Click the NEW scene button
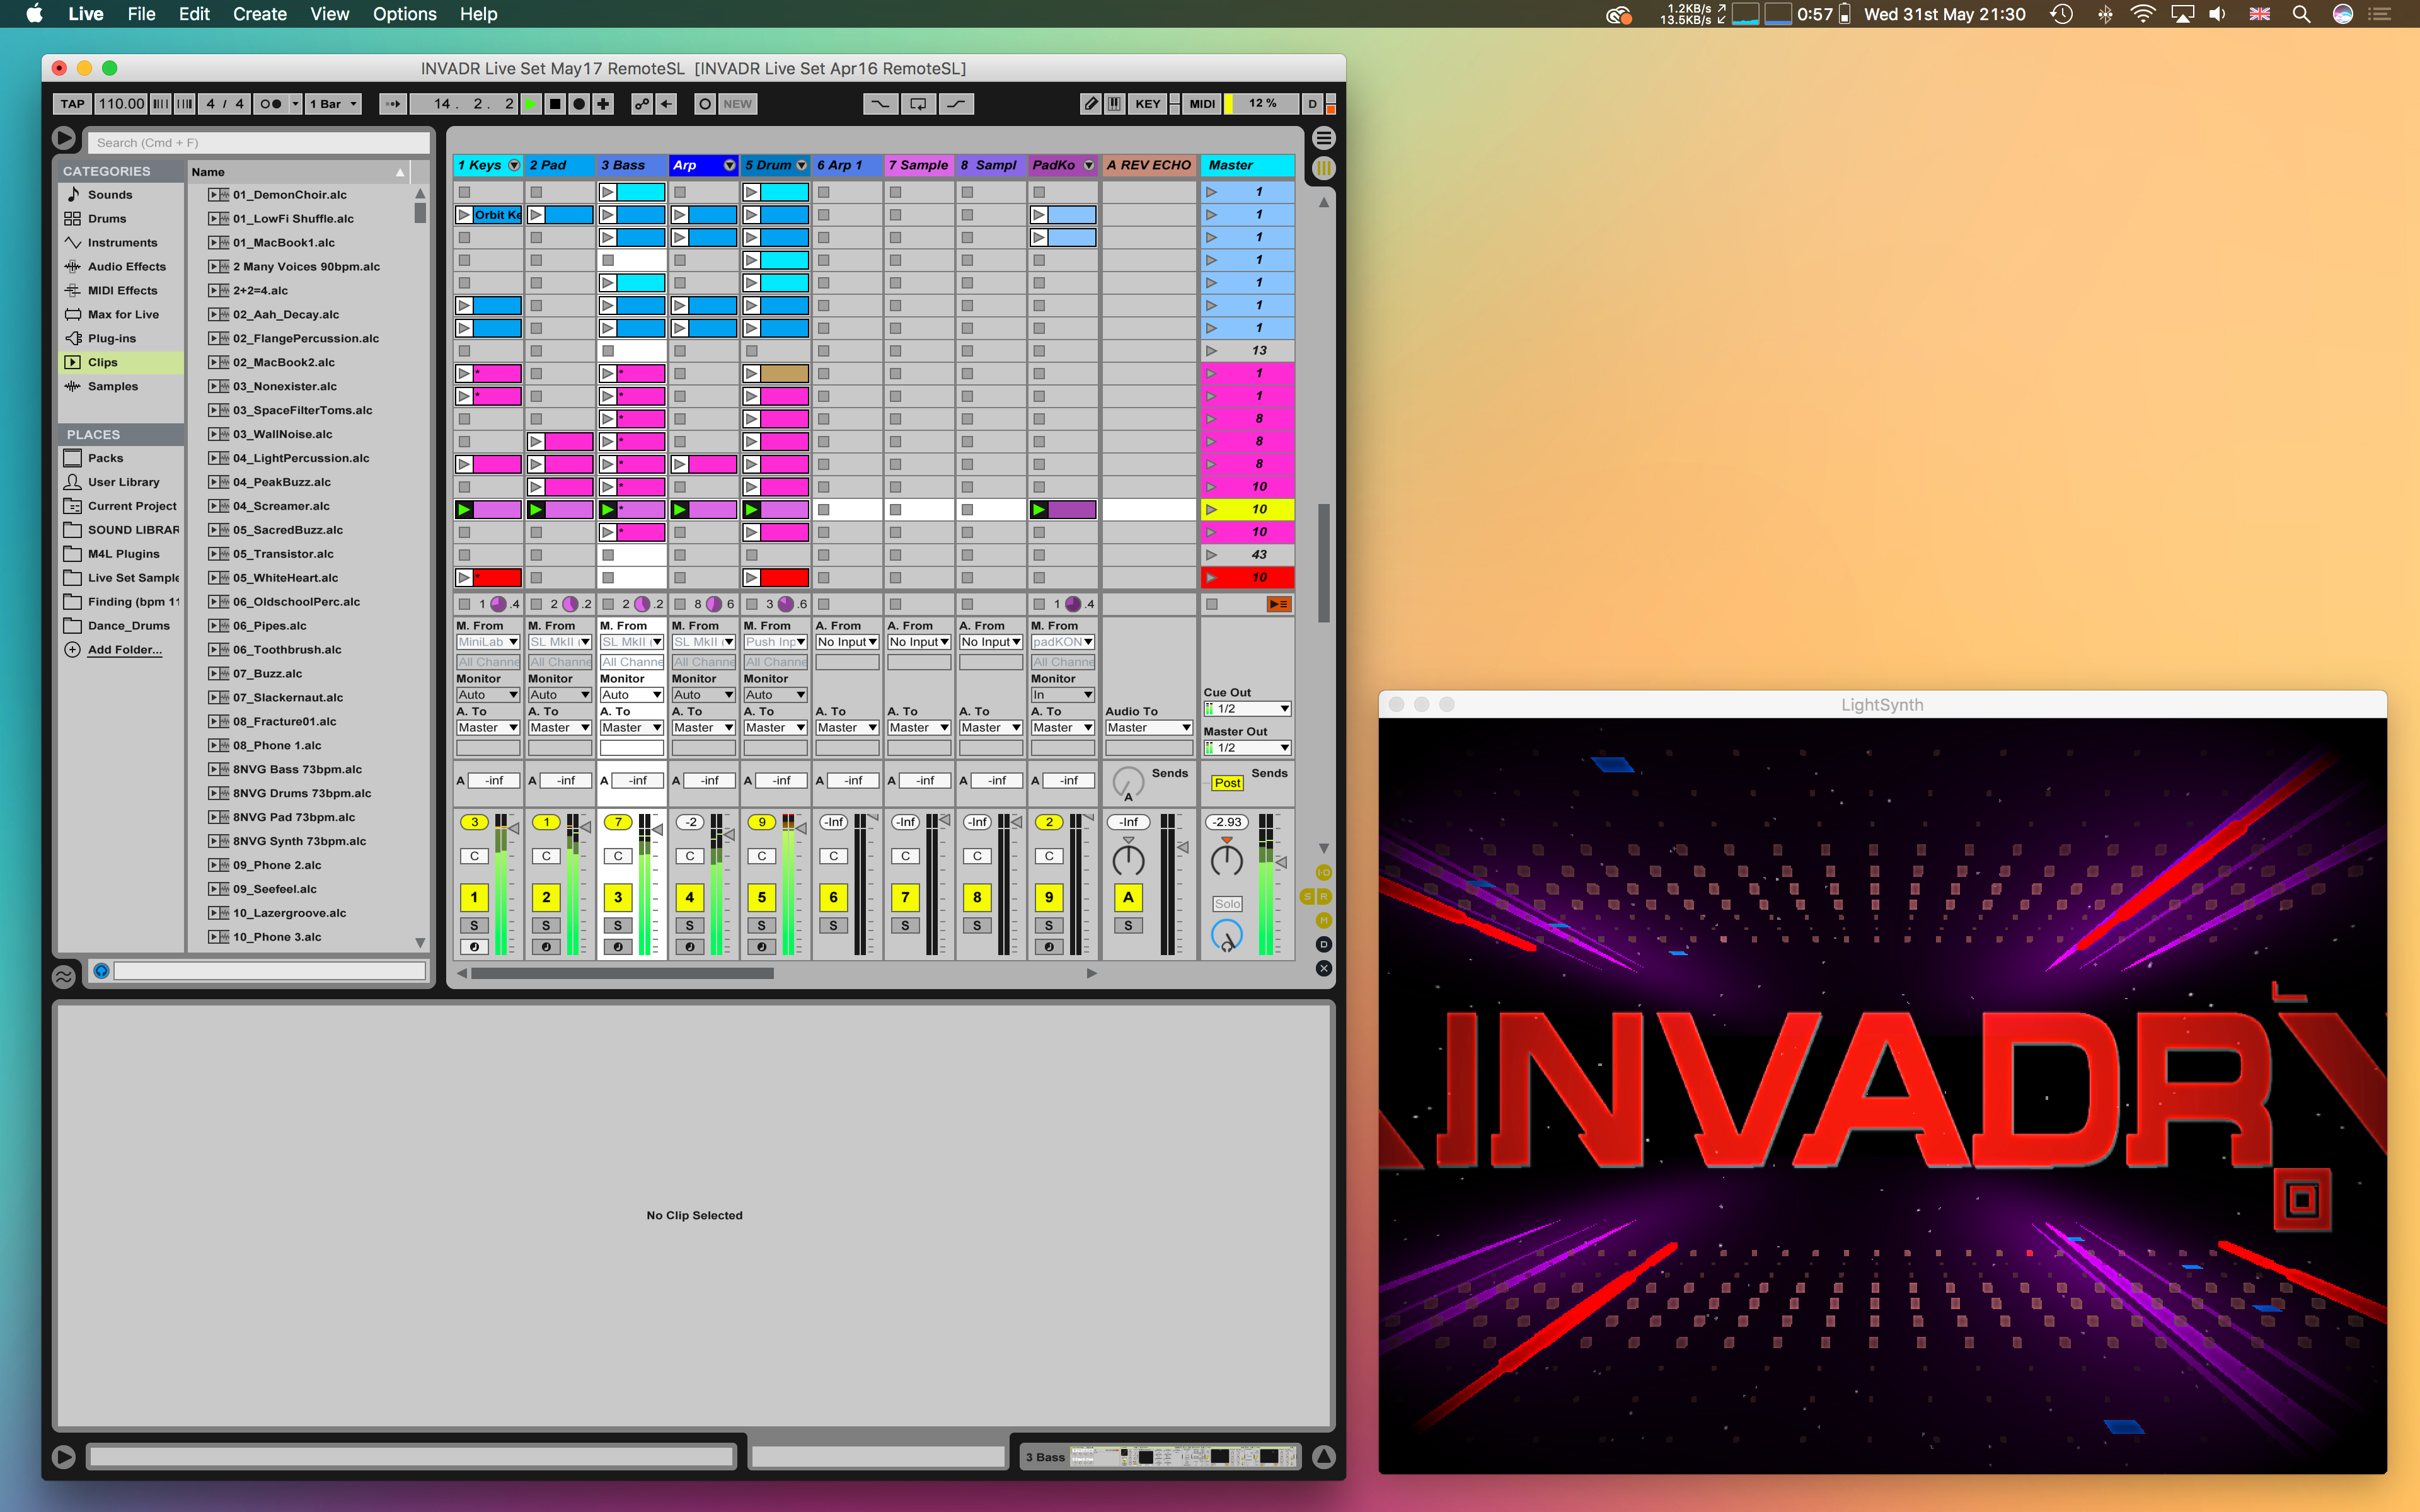 737,104
